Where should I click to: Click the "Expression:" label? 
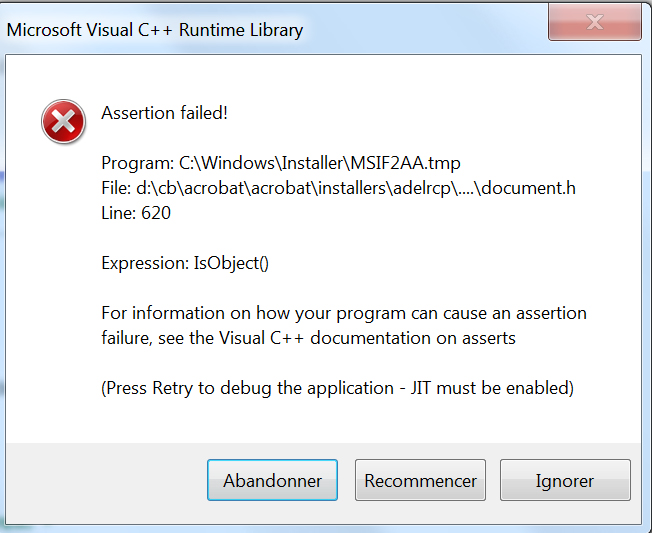tap(145, 263)
